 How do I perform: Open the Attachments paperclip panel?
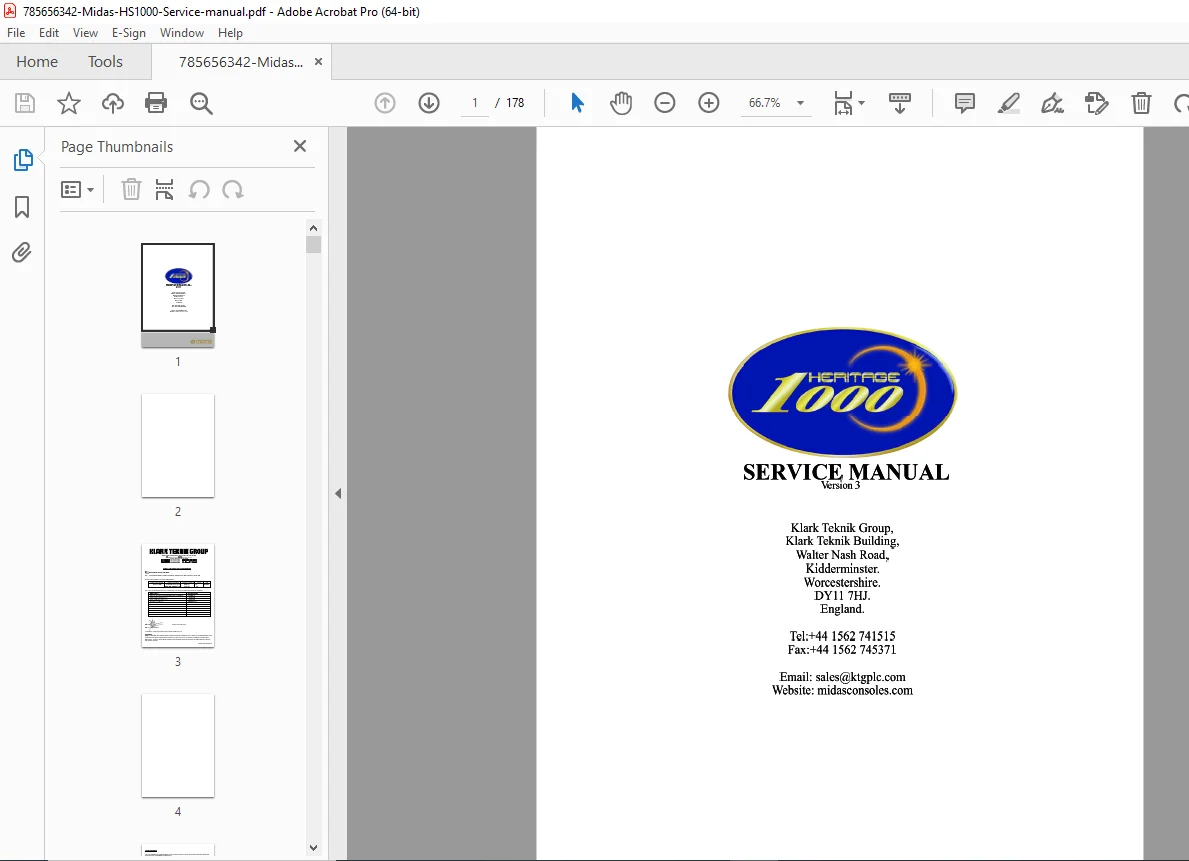(22, 252)
